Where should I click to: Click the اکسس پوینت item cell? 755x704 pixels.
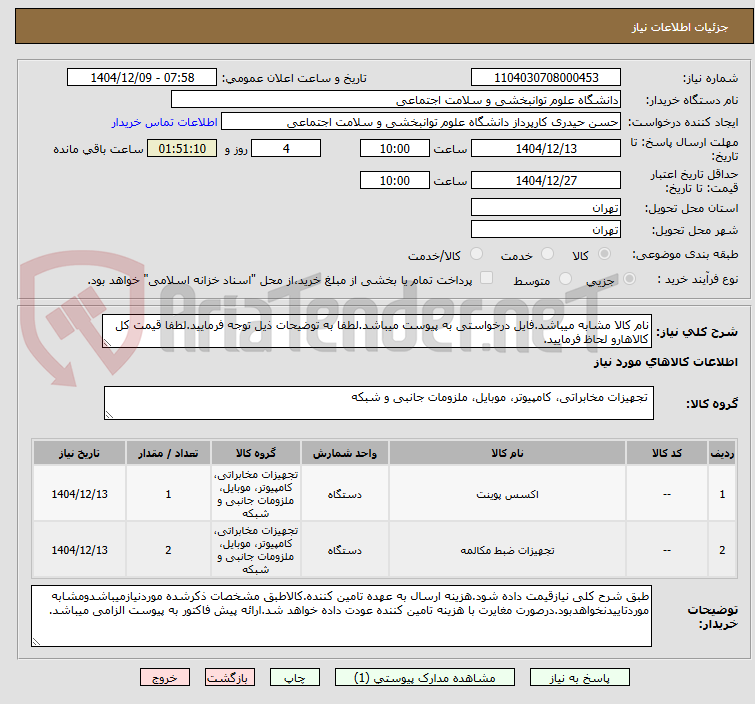507,494
